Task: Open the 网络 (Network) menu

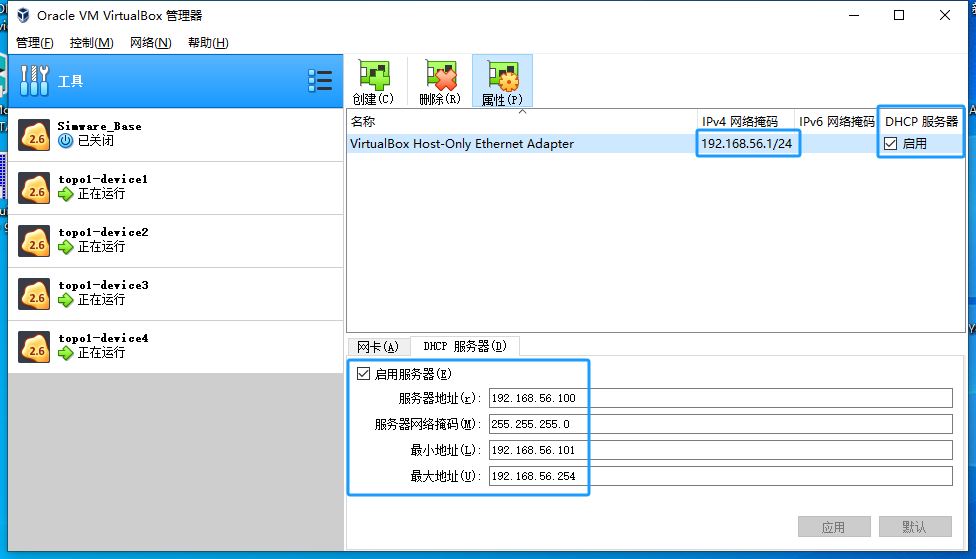Action: tap(151, 43)
